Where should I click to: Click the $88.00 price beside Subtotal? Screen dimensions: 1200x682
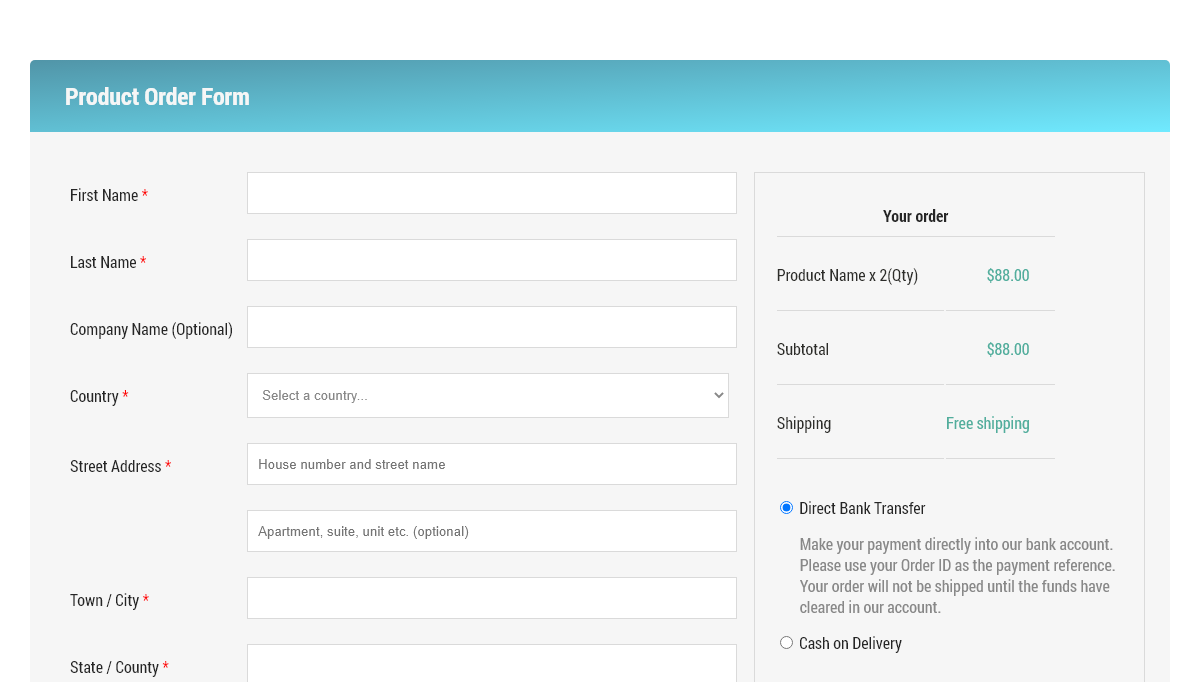(1007, 349)
